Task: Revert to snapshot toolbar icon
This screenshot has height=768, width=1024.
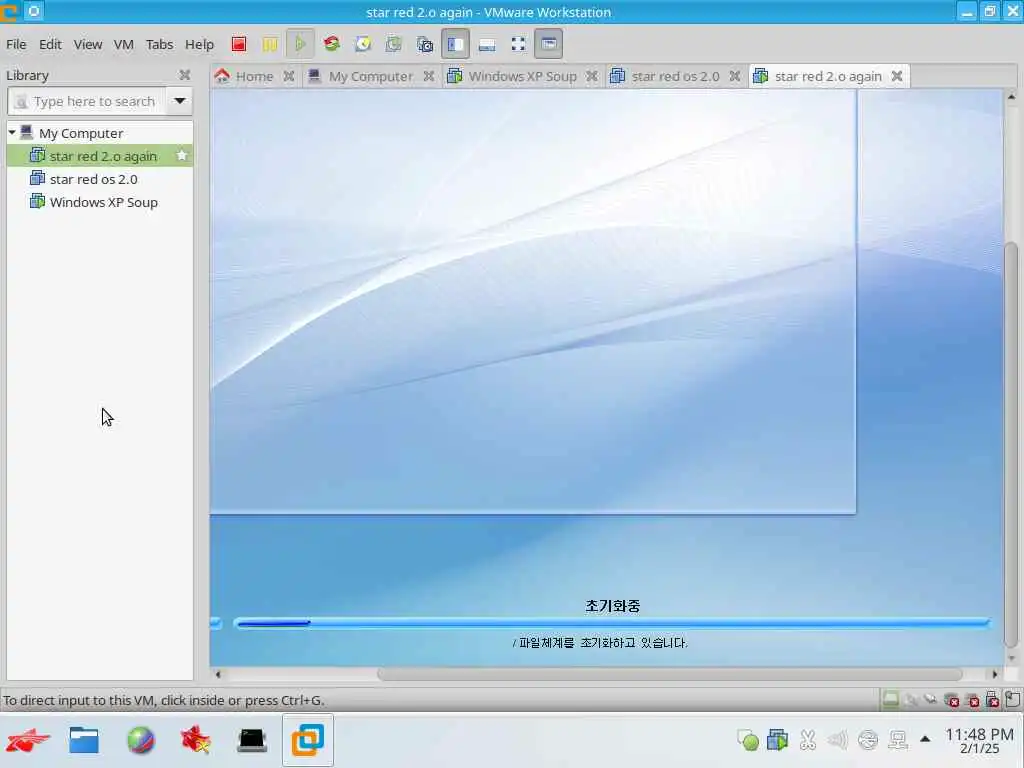Action: point(393,44)
